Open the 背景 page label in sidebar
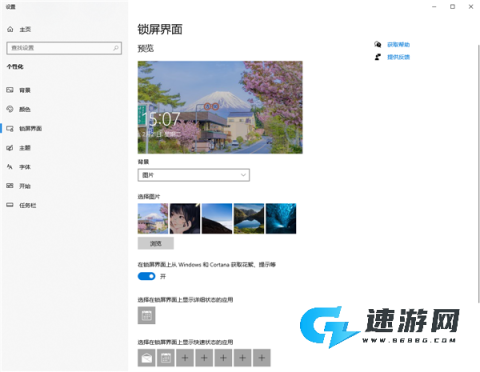480x372 pixels. tap(25, 90)
